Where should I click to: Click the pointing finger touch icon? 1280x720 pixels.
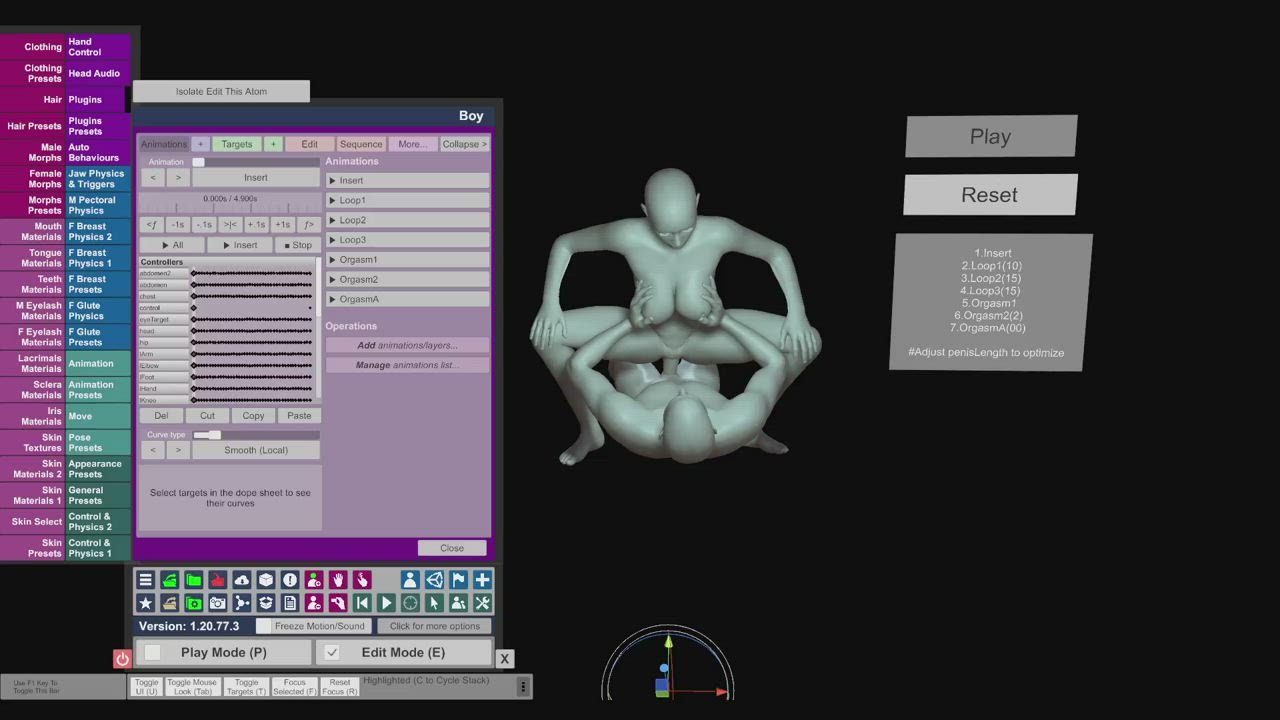pyautogui.click(x=361, y=580)
